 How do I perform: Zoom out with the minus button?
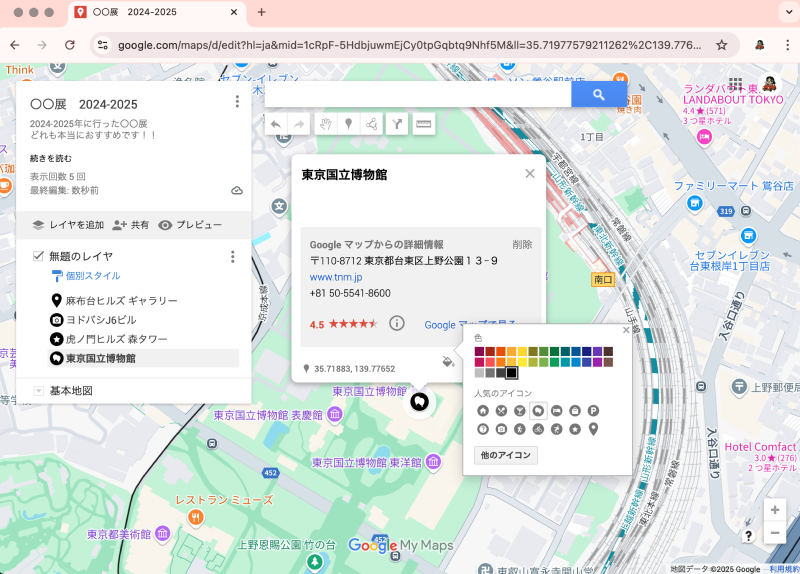coord(774,533)
